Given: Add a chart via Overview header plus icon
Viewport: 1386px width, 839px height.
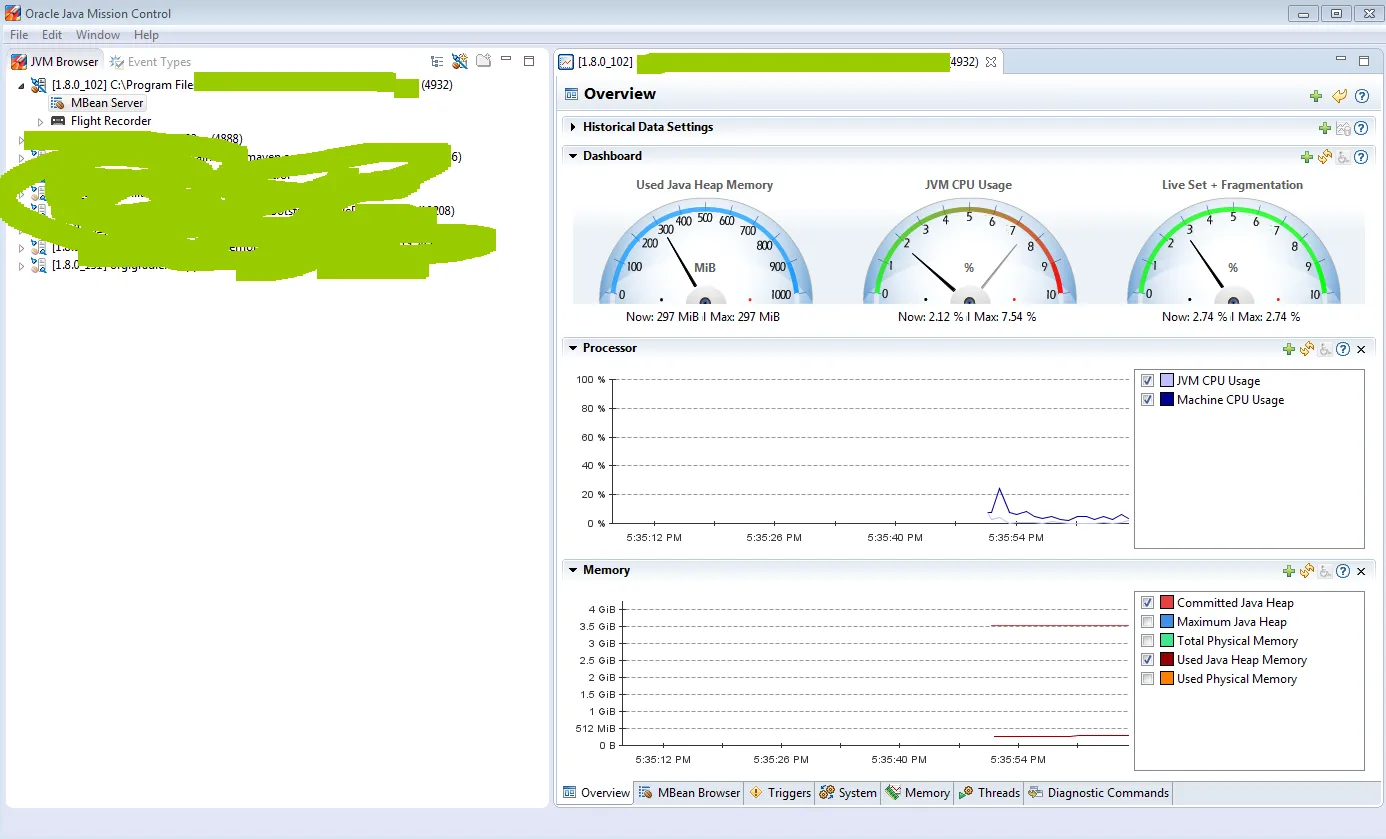Looking at the screenshot, I should pos(1316,96).
